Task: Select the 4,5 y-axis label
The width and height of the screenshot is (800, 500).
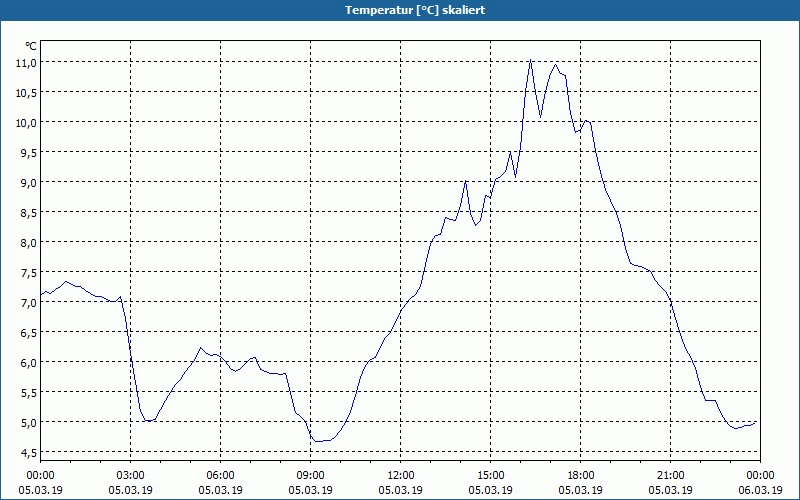Action: pyautogui.click(x=29, y=452)
